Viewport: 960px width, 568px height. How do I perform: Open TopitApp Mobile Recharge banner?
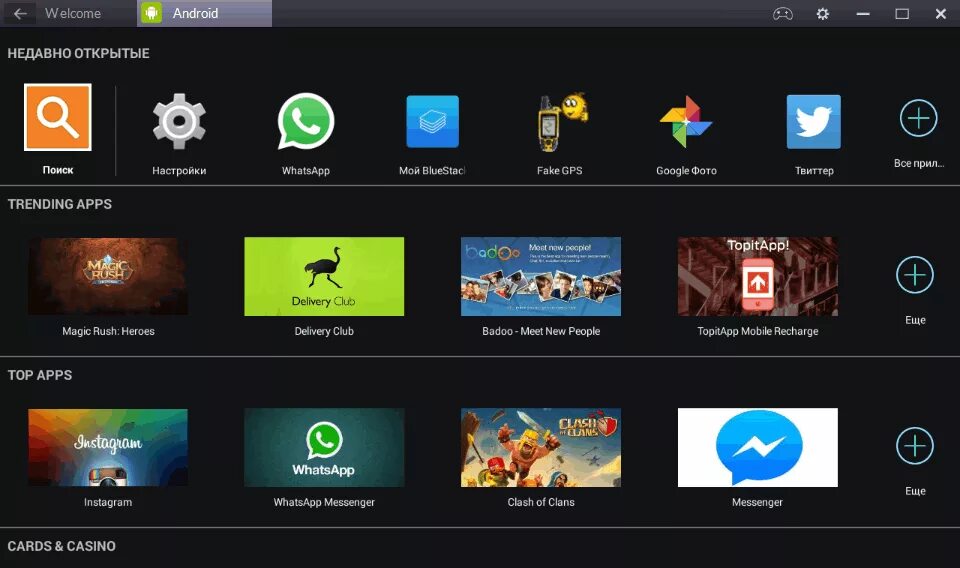757,277
